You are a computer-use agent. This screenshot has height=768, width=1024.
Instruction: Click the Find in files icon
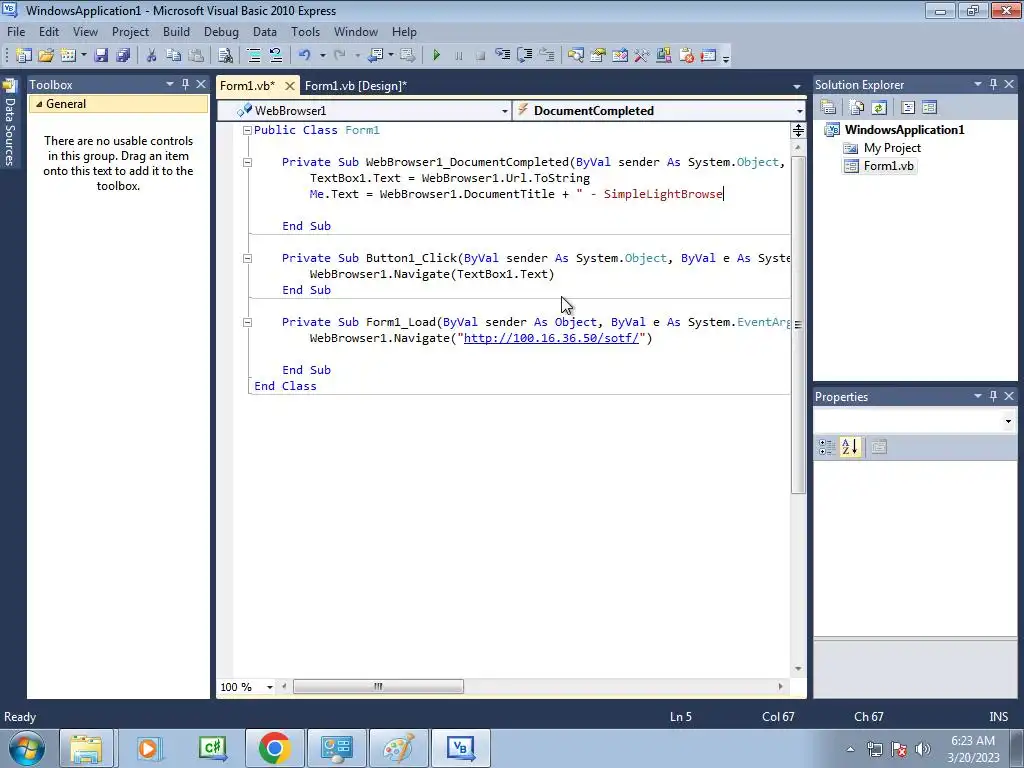(x=225, y=56)
